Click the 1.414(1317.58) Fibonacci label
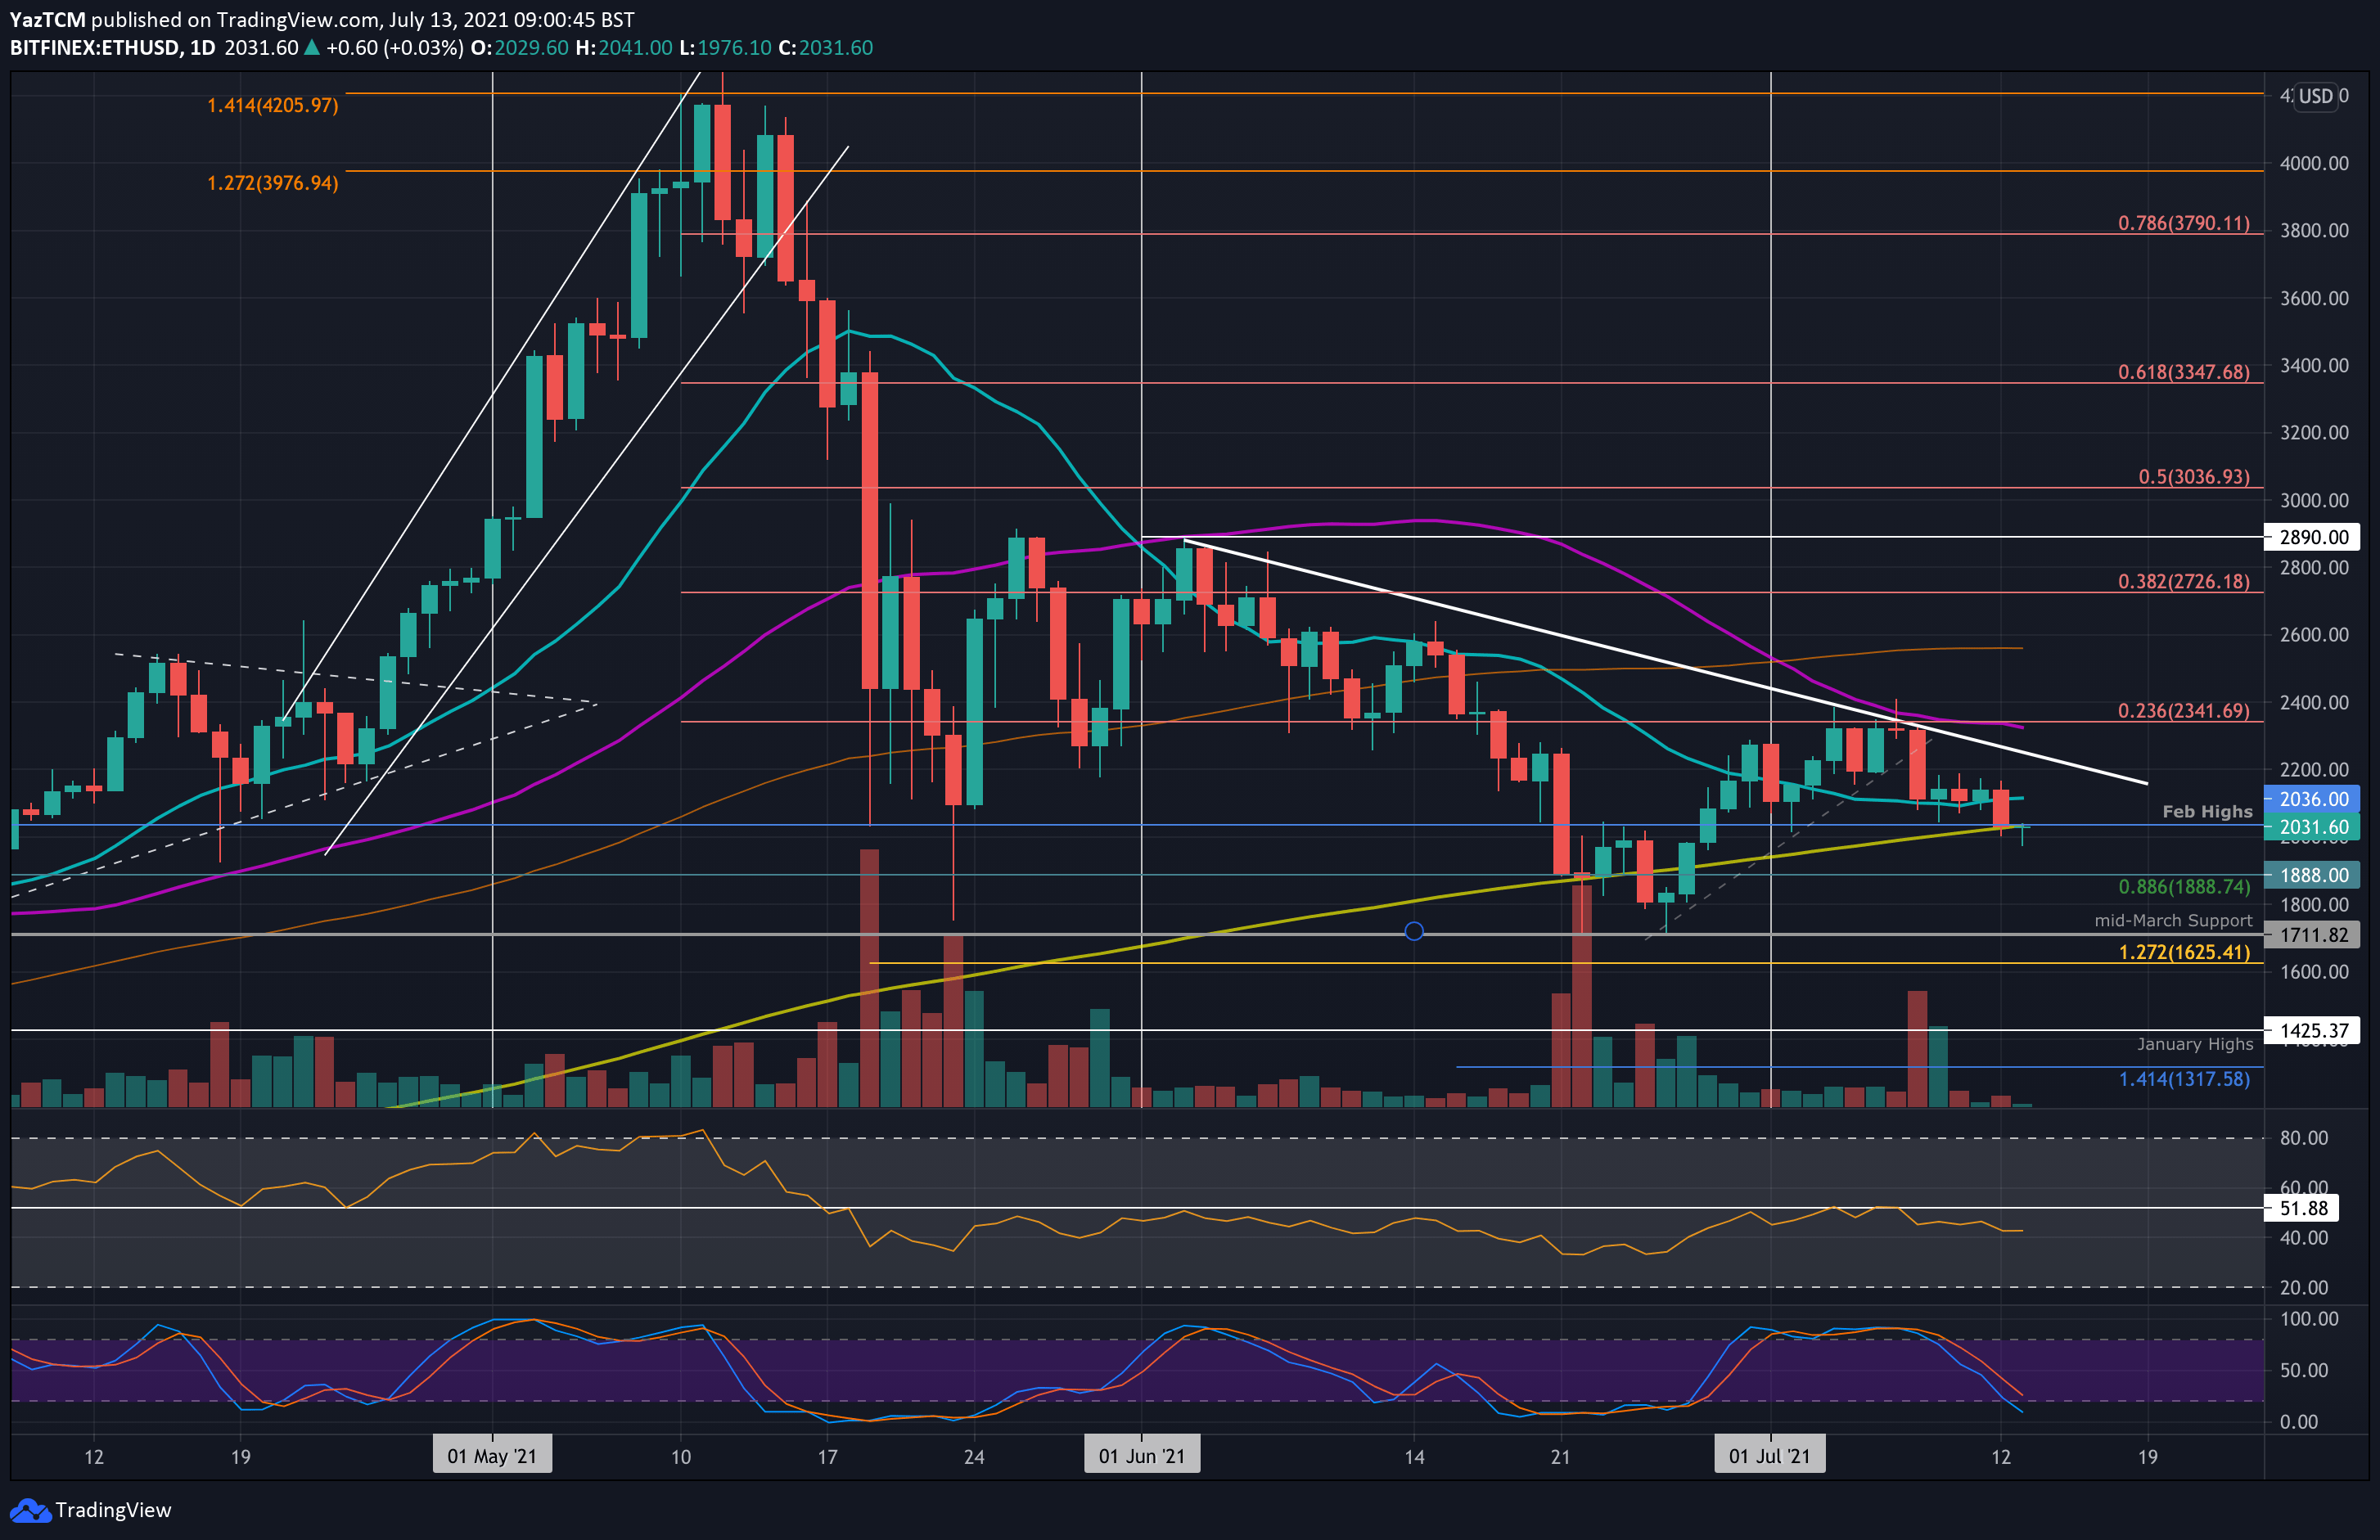 [2184, 1079]
